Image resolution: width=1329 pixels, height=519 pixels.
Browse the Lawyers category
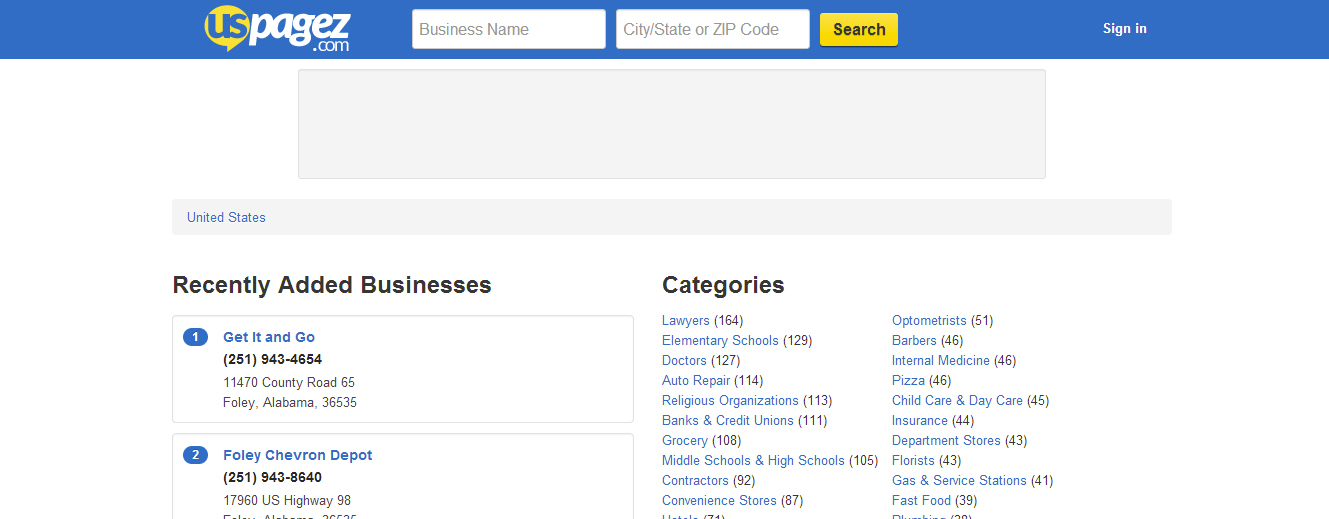pos(685,321)
